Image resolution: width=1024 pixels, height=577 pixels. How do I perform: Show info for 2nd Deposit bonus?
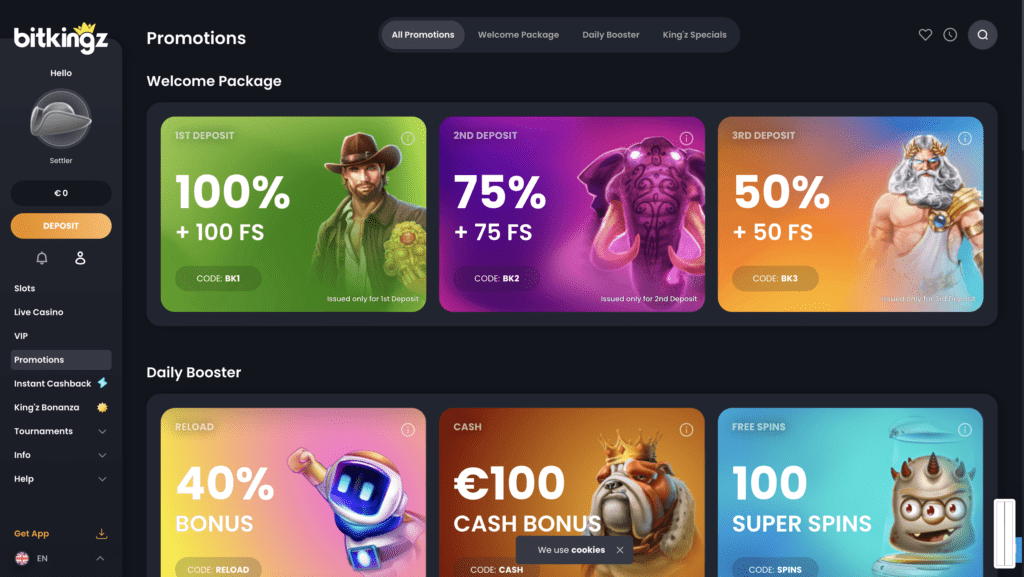click(686, 138)
